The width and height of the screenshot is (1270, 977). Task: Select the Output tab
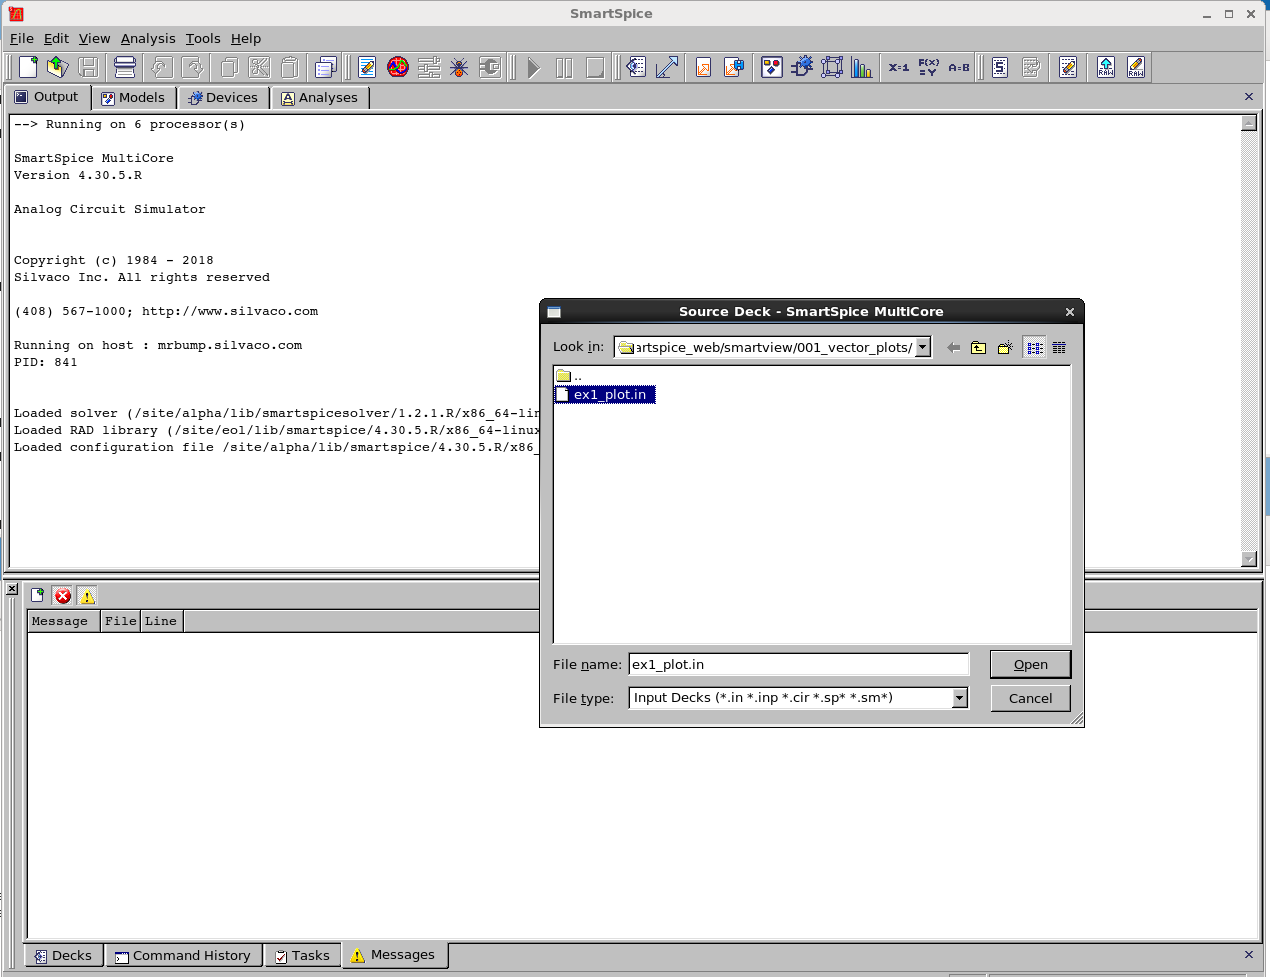point(47,97)
